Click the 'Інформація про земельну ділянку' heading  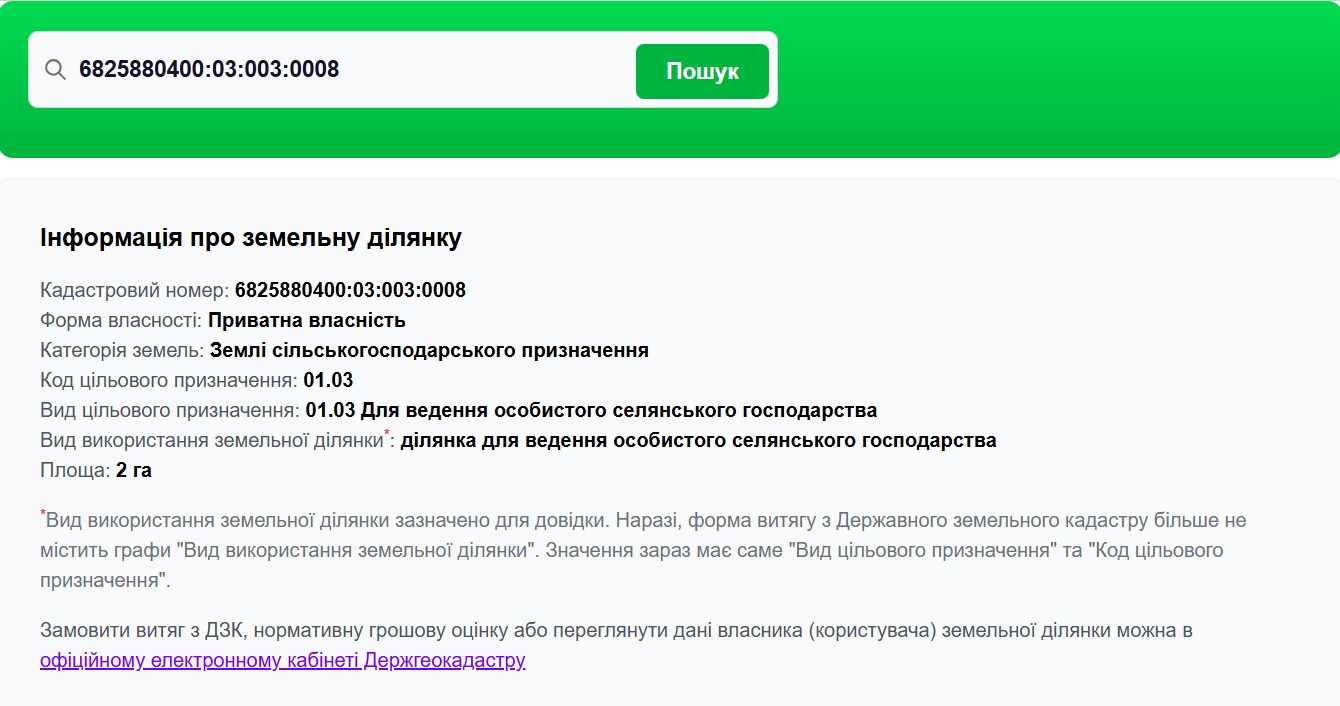[x=250, y=238]
